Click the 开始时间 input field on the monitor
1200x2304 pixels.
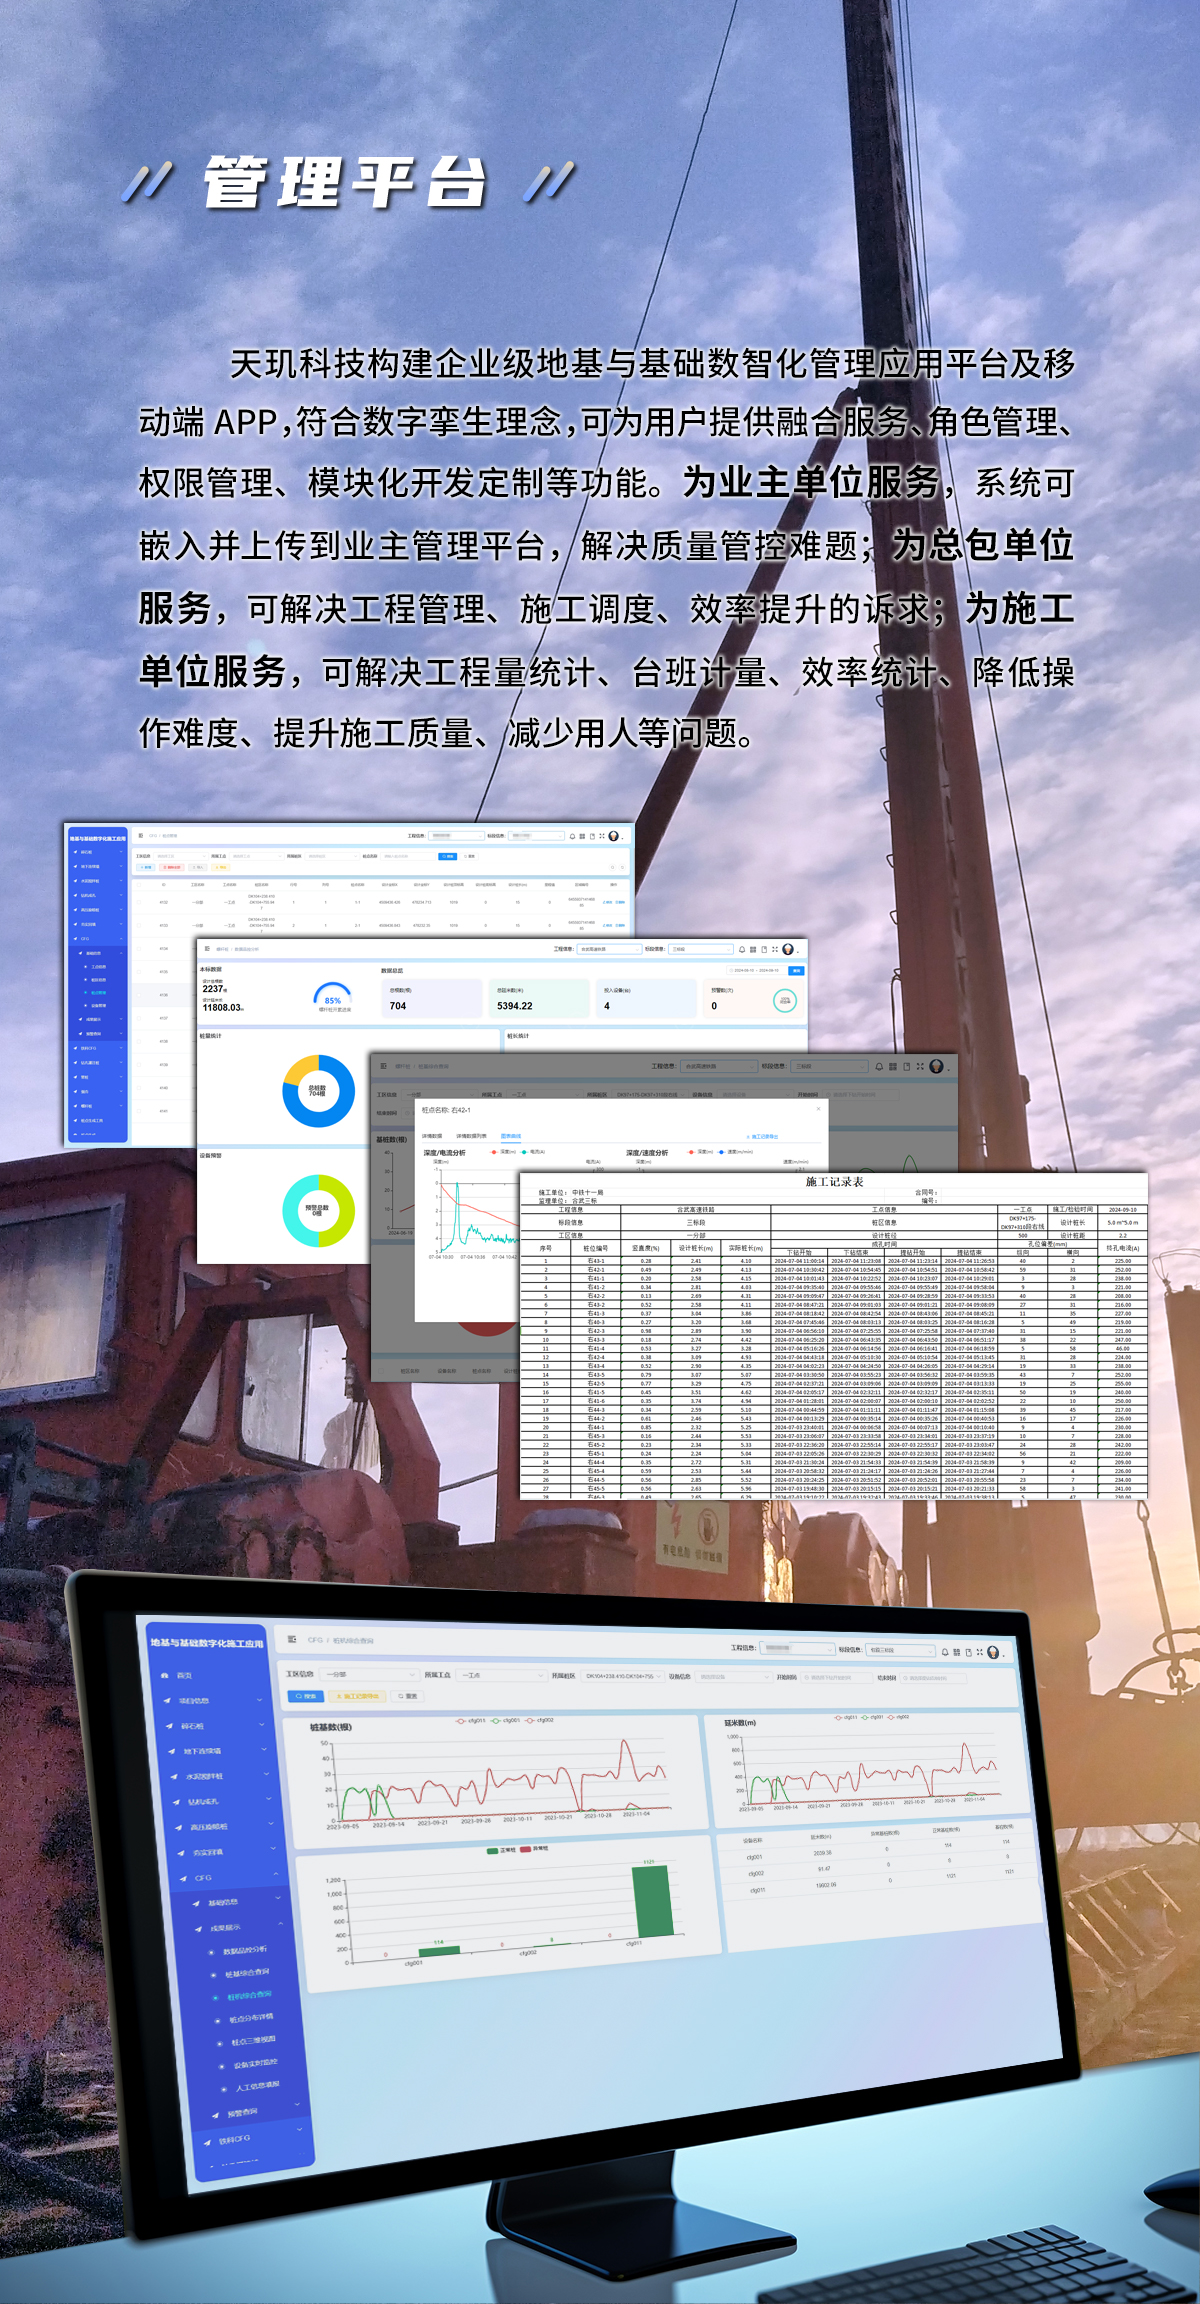coord(837,1678)
